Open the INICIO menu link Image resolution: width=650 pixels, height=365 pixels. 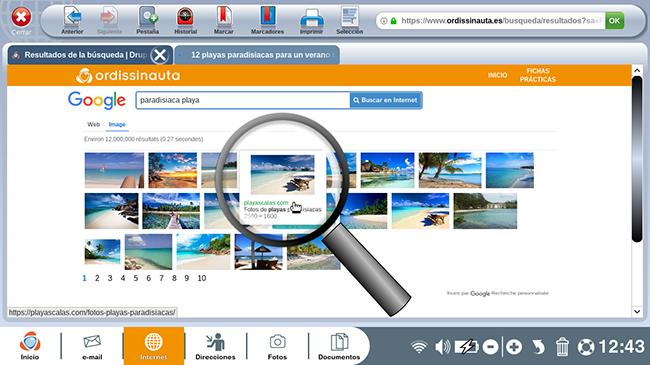tap(497, 75)
